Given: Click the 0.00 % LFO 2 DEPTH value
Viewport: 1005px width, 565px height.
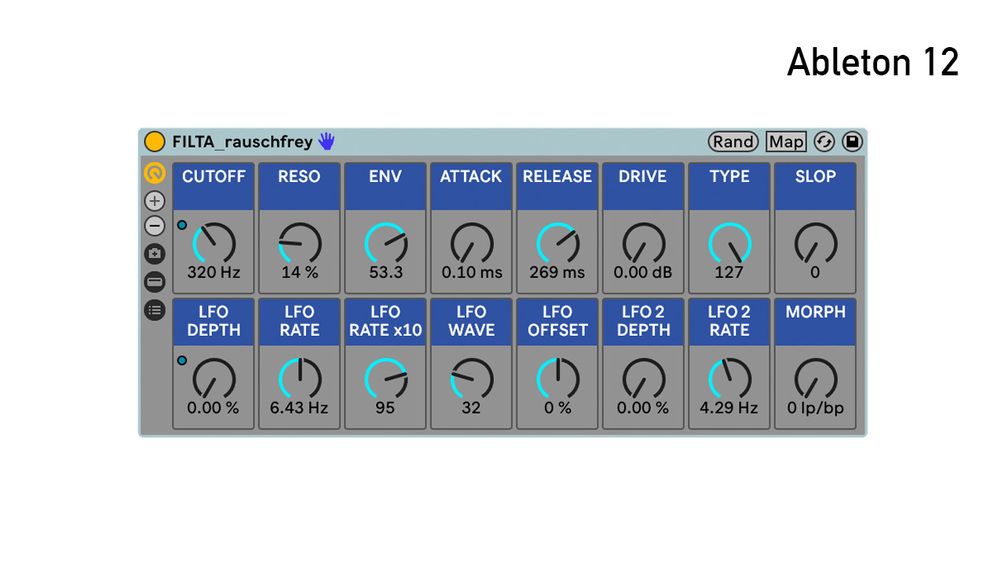Looking at the screenshot, I should (x=643, y=408).
